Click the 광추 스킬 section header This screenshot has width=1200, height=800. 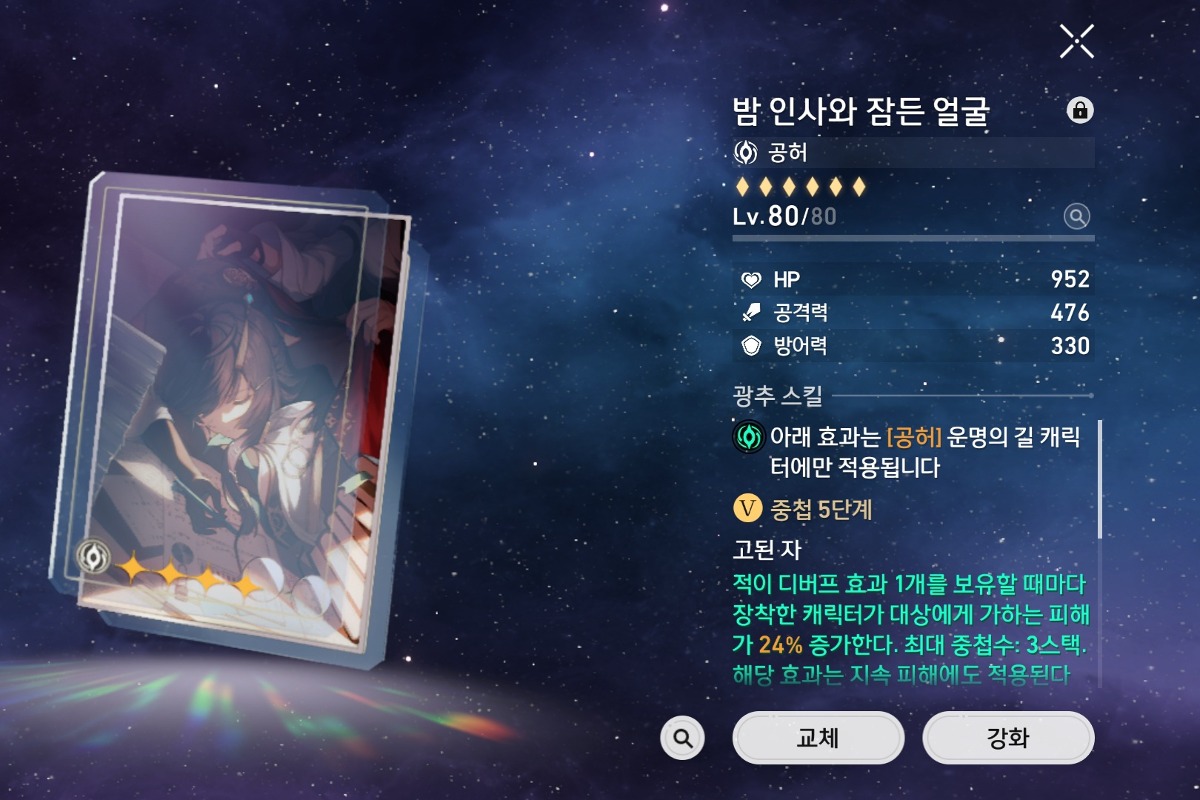[x=778, y=397]
